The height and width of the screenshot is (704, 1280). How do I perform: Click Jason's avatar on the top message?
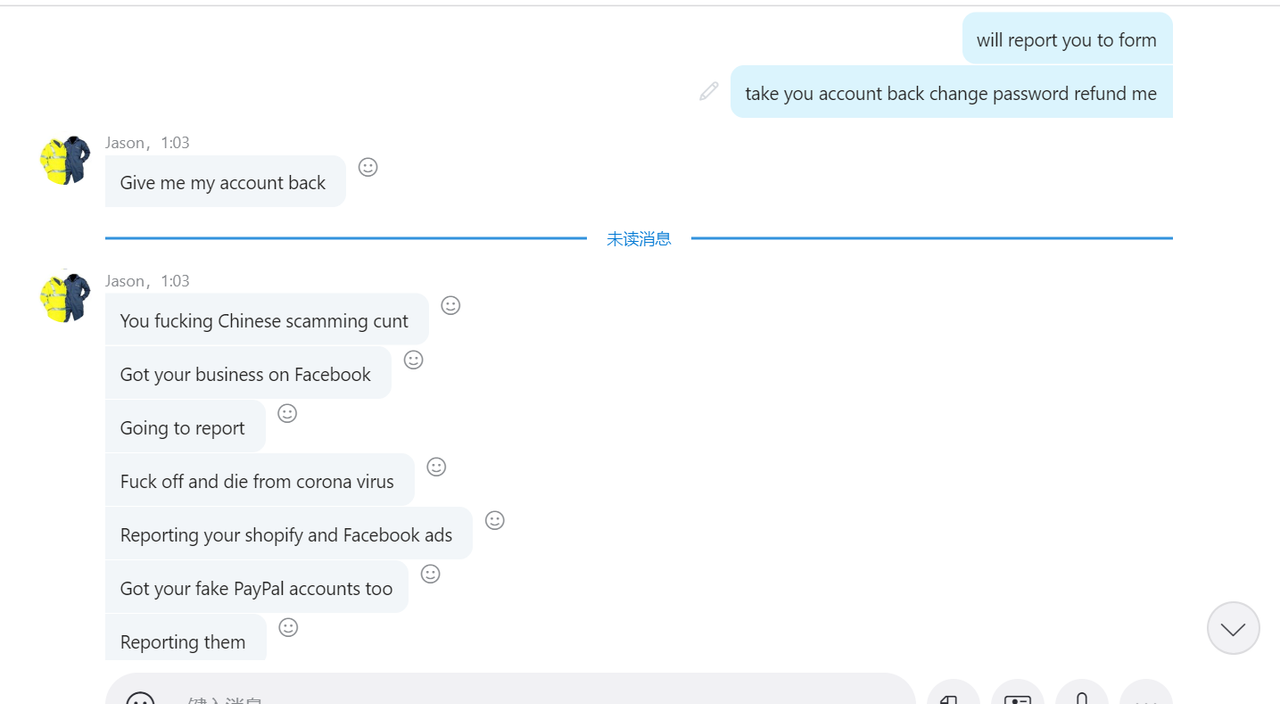pyautogui.click(x=65, y=160)
